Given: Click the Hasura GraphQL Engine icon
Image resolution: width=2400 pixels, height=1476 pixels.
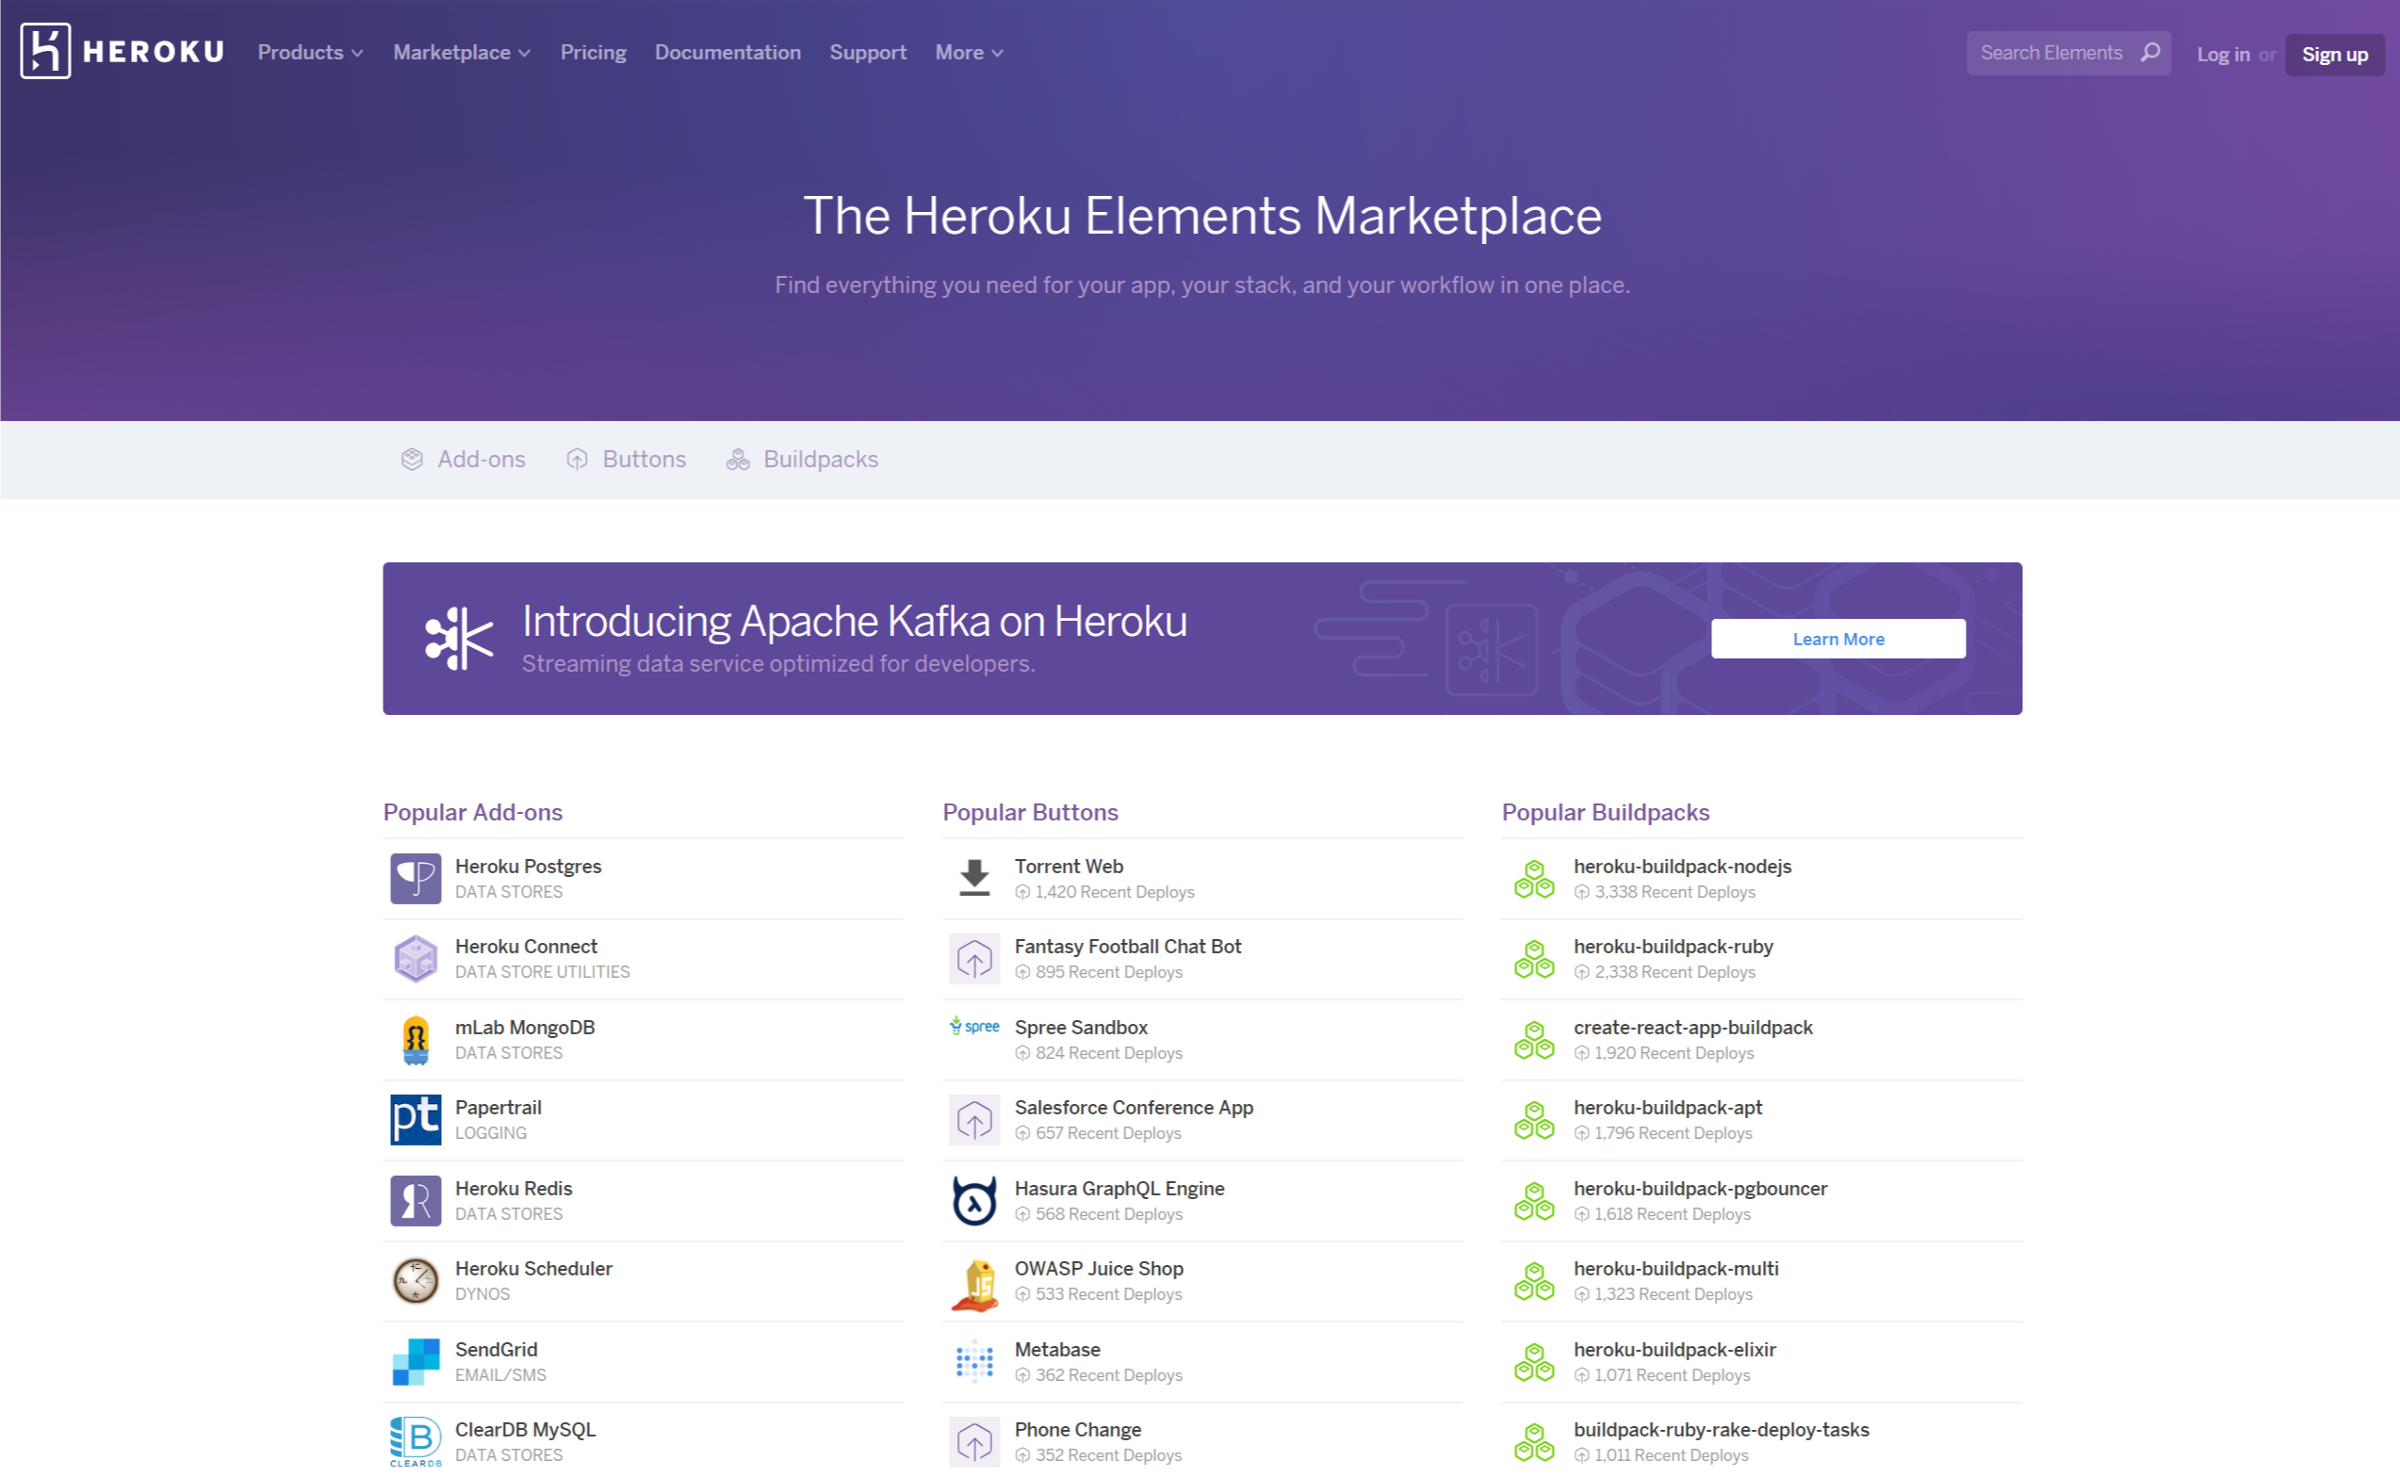Looking at the screenshot, I should [974, 1200].
